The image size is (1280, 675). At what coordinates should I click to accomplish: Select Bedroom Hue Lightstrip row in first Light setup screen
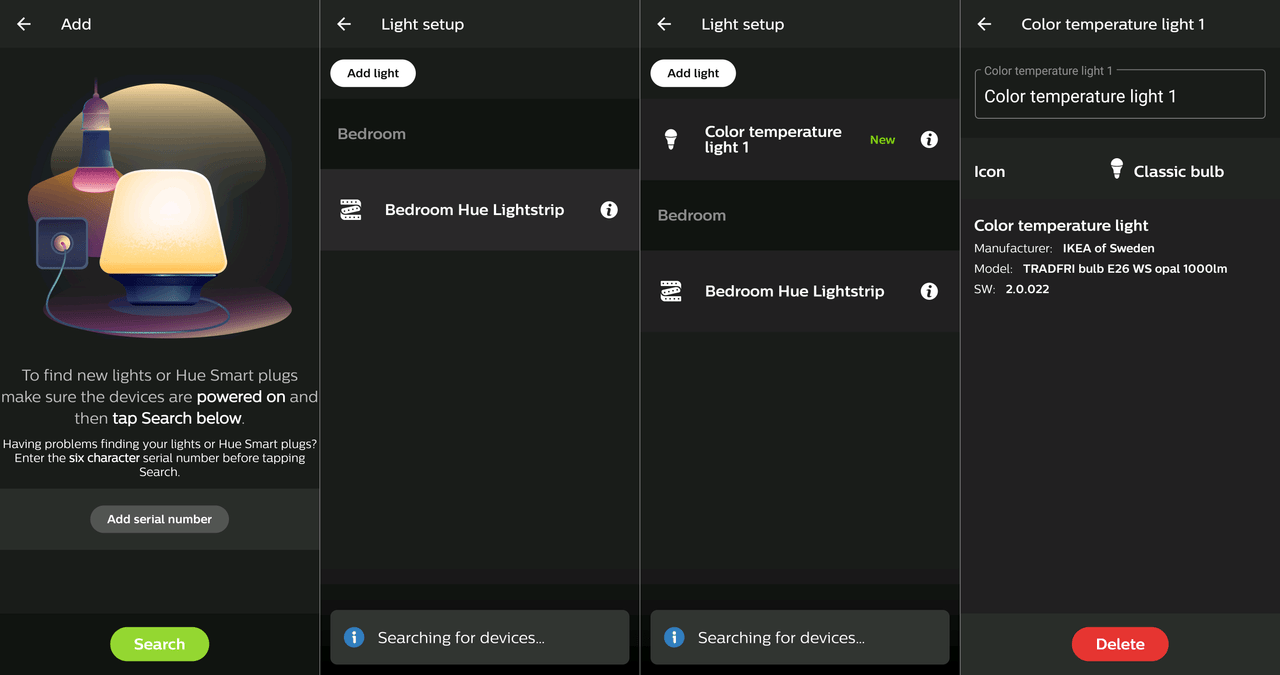[480, 210]
